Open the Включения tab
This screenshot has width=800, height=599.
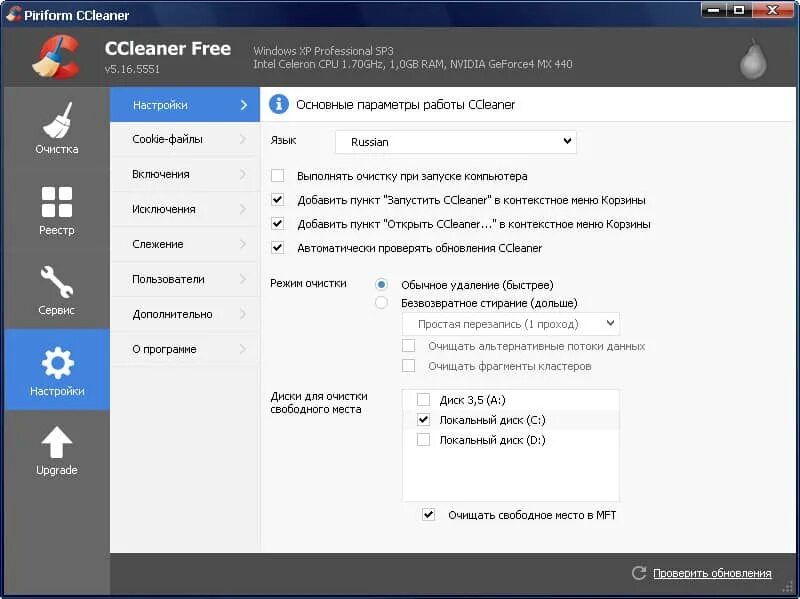tap(185, 174)
